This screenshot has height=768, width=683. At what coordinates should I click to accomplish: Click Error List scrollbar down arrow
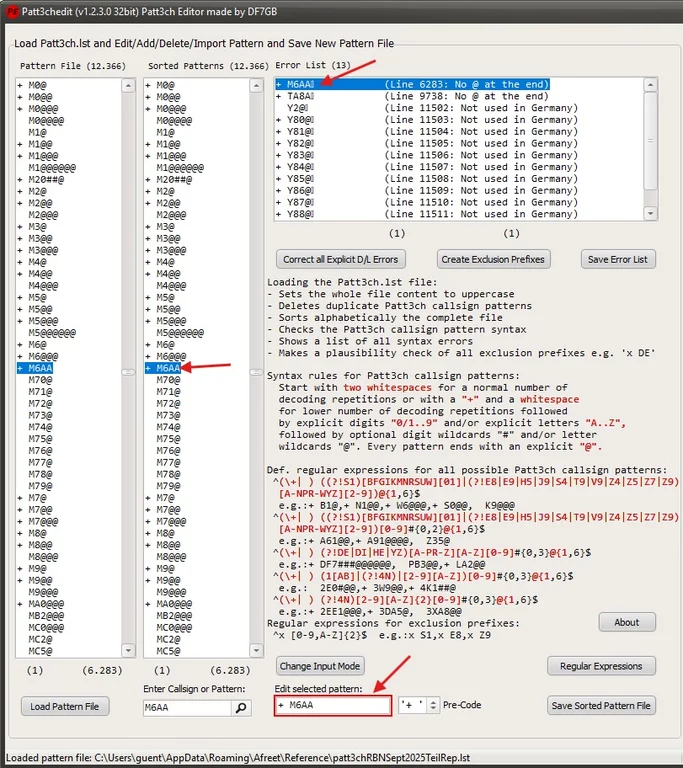coord(650,213)
